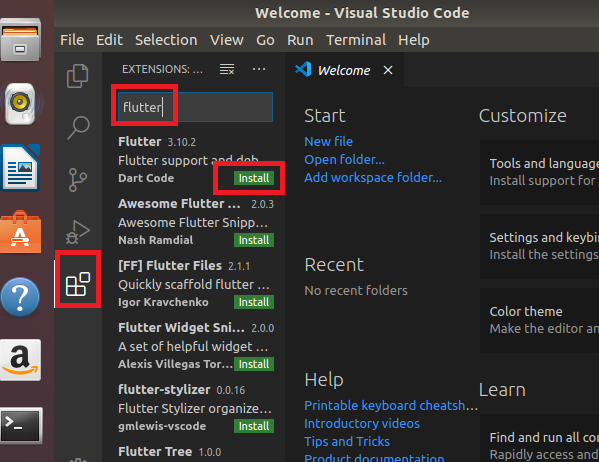Screen dimensions: 599x462
Task: Click the New file link
Action: coord(328,141)
